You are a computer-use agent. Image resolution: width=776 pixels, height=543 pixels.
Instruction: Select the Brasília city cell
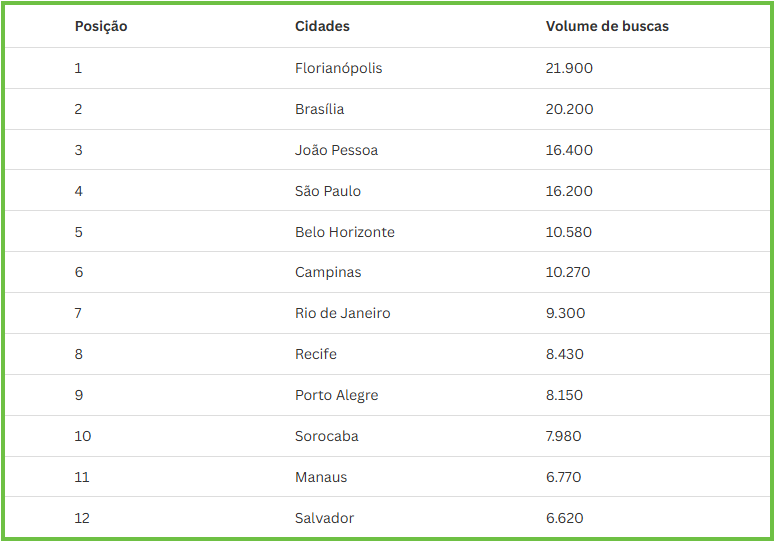[x=319, y=109]
